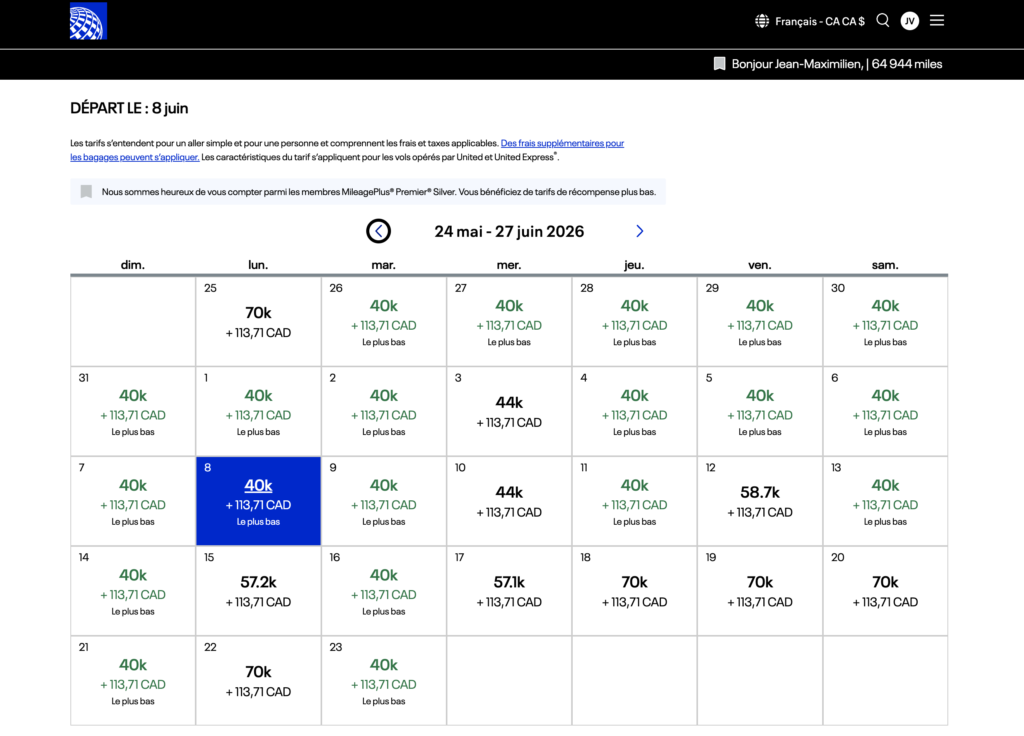Select May 31 Sunday fare
Viewport: 1024px width, 736px height.
(133, 411)
